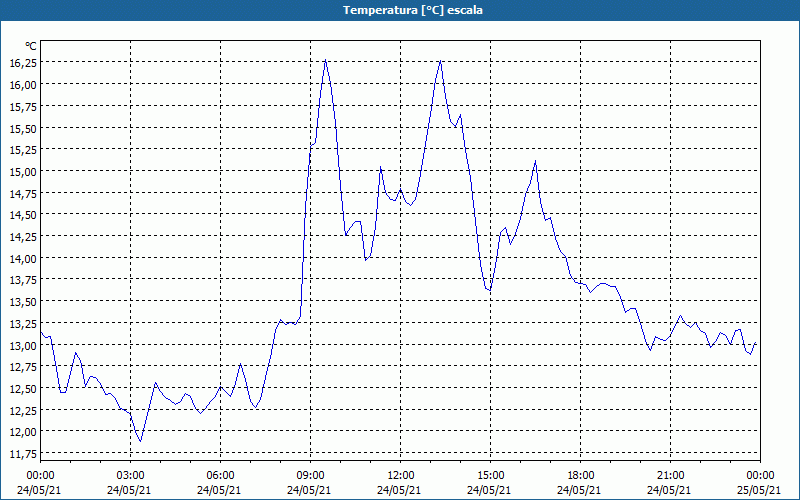This screenshot has height=500, width=800.
Task: Click the 25/05/21 date label
Action: (x=759, y=490)
